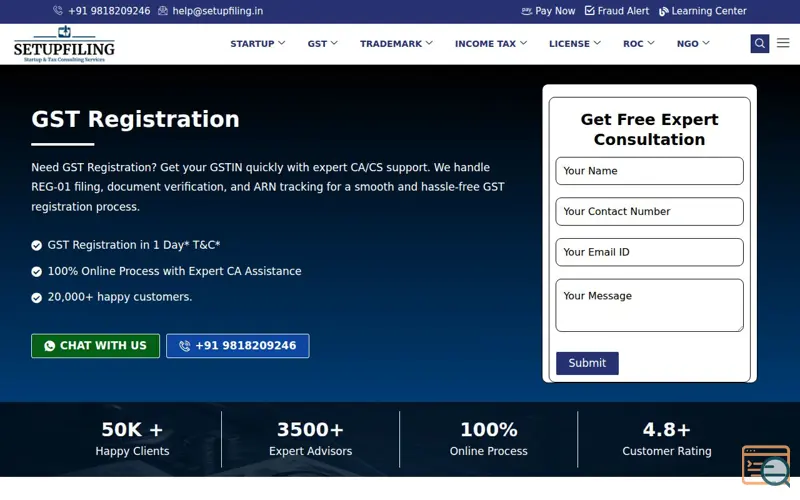The image size is (800, 500).
Task: Click text 100% Online Process with Expert CA Assistance
Action: click(x=174, y=271)
